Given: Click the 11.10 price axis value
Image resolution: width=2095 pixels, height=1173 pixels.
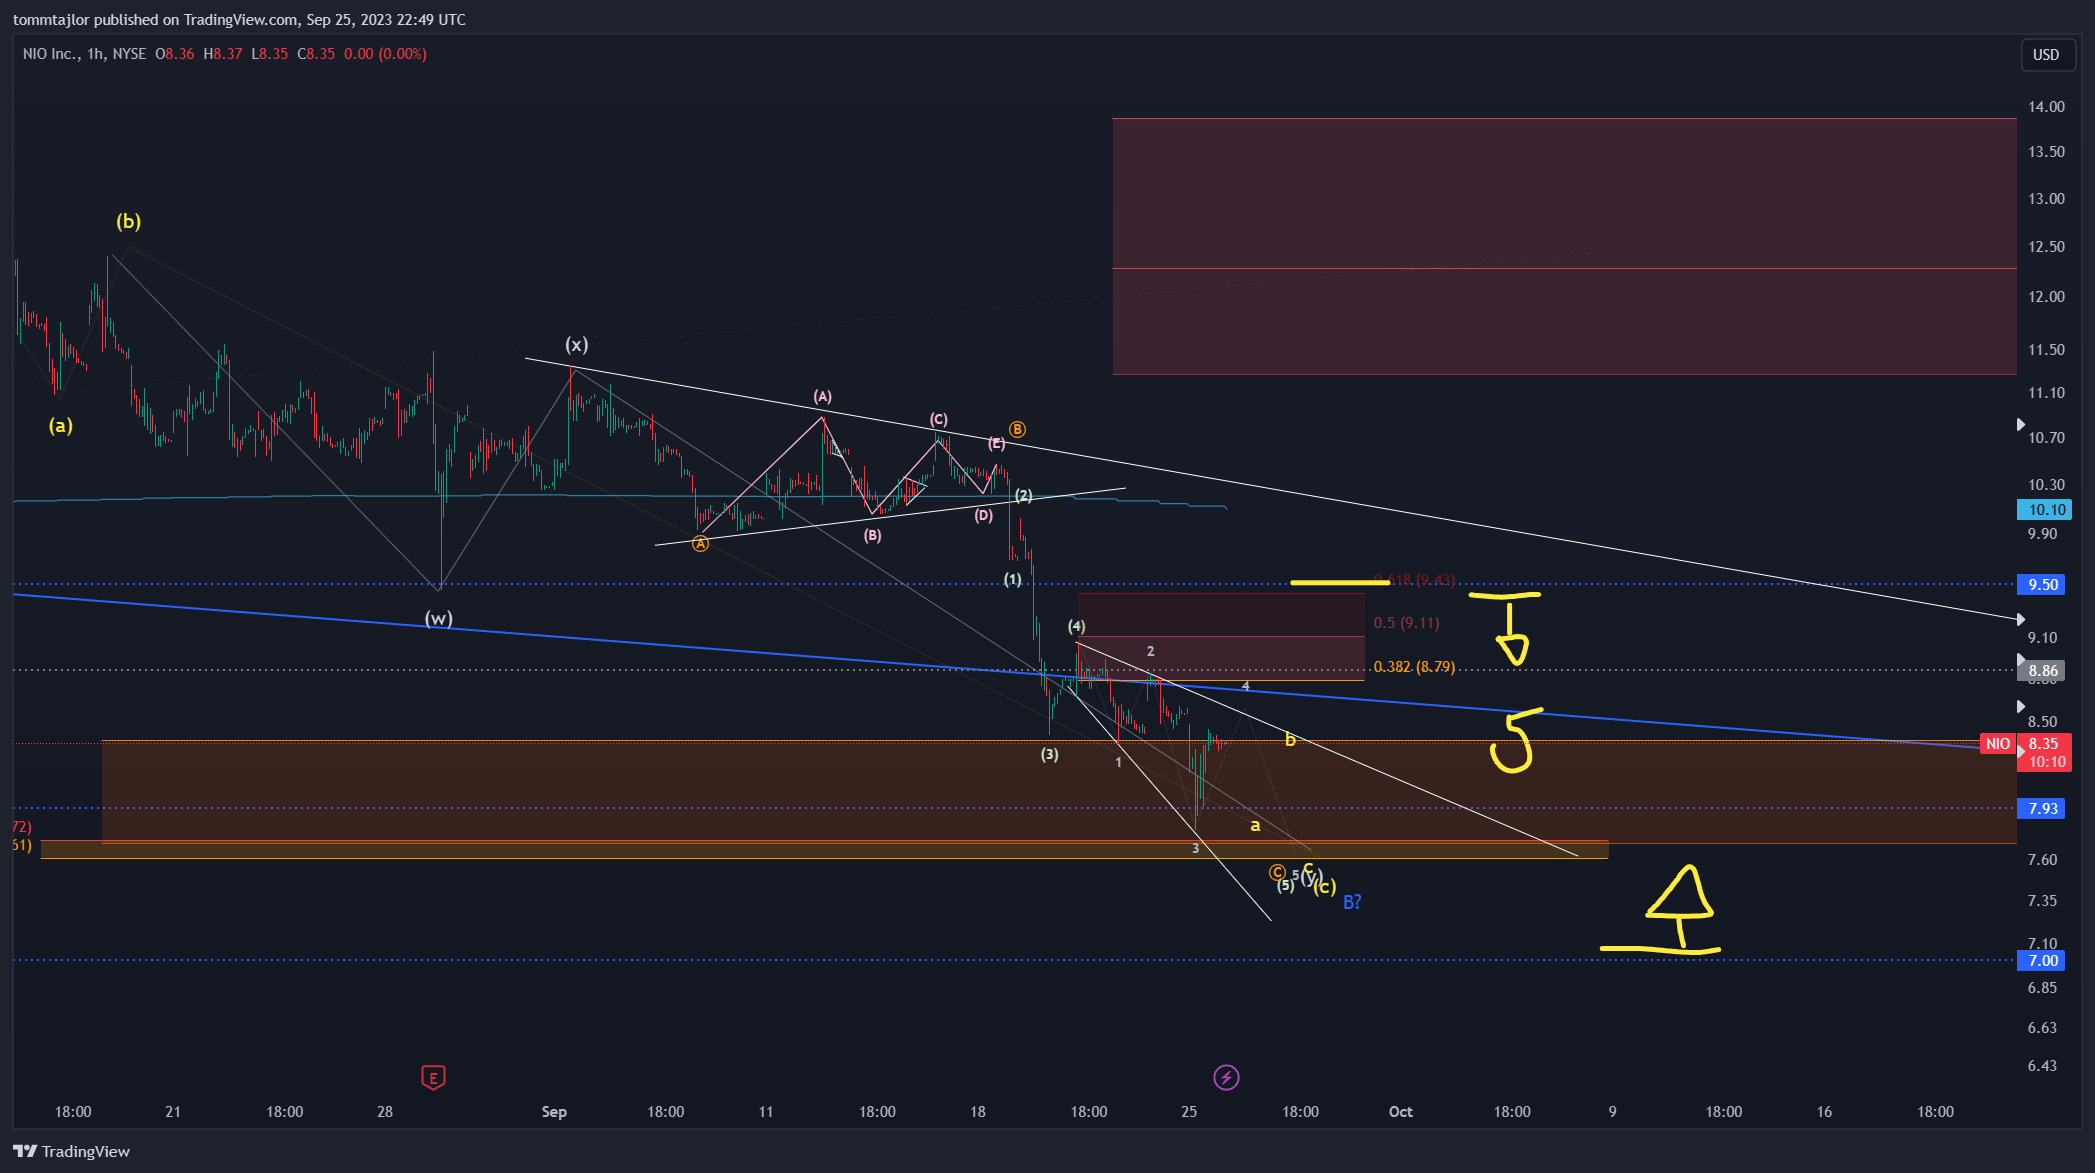Looking at the screenshot, I should (2046, 393).
